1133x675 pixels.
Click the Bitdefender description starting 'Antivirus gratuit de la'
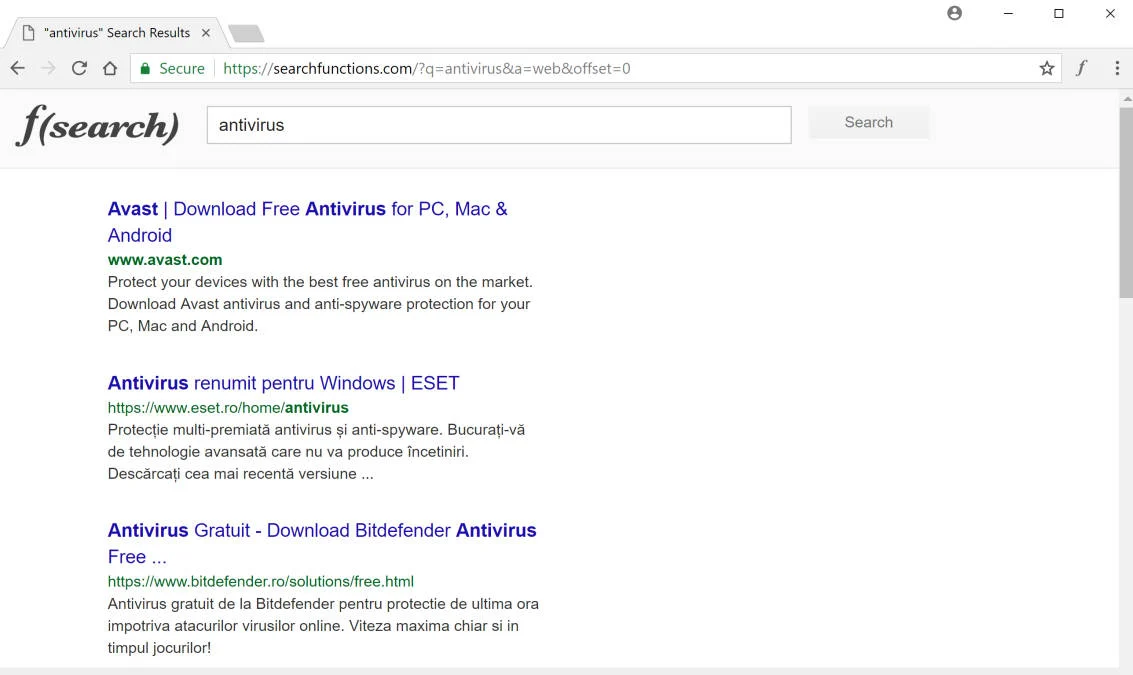(323, 626)
